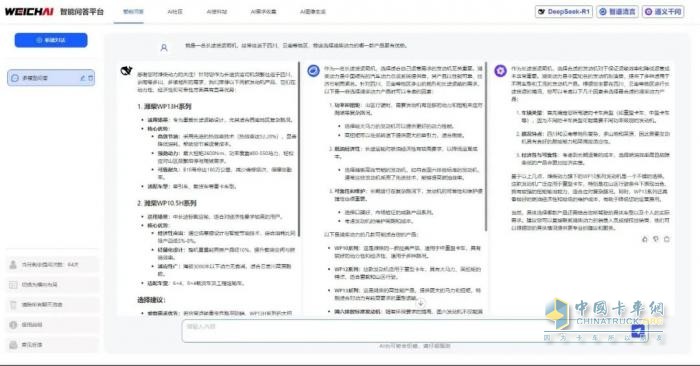Screen dimensions: 700x366
Task: Toggle the DeepSeek-R1 model button
Action: 564,12
